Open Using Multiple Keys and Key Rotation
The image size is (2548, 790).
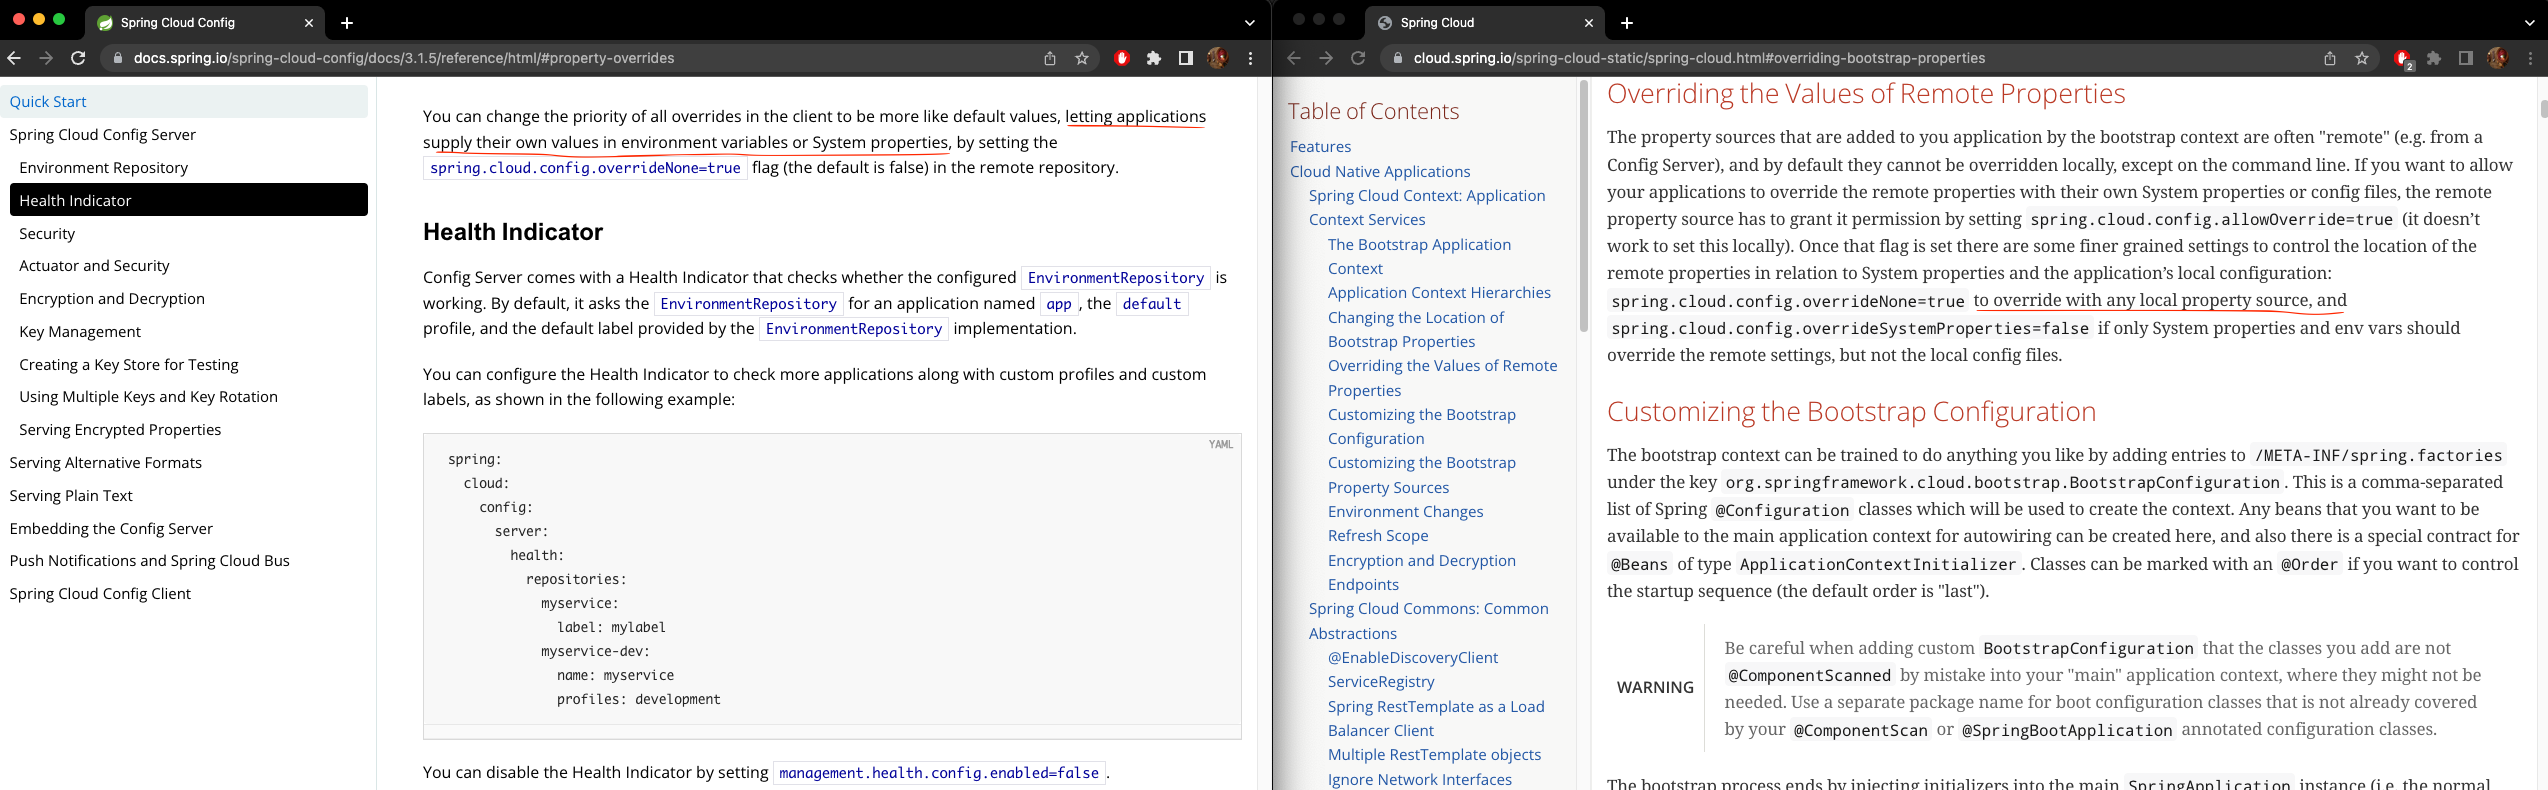coord(148,396)
